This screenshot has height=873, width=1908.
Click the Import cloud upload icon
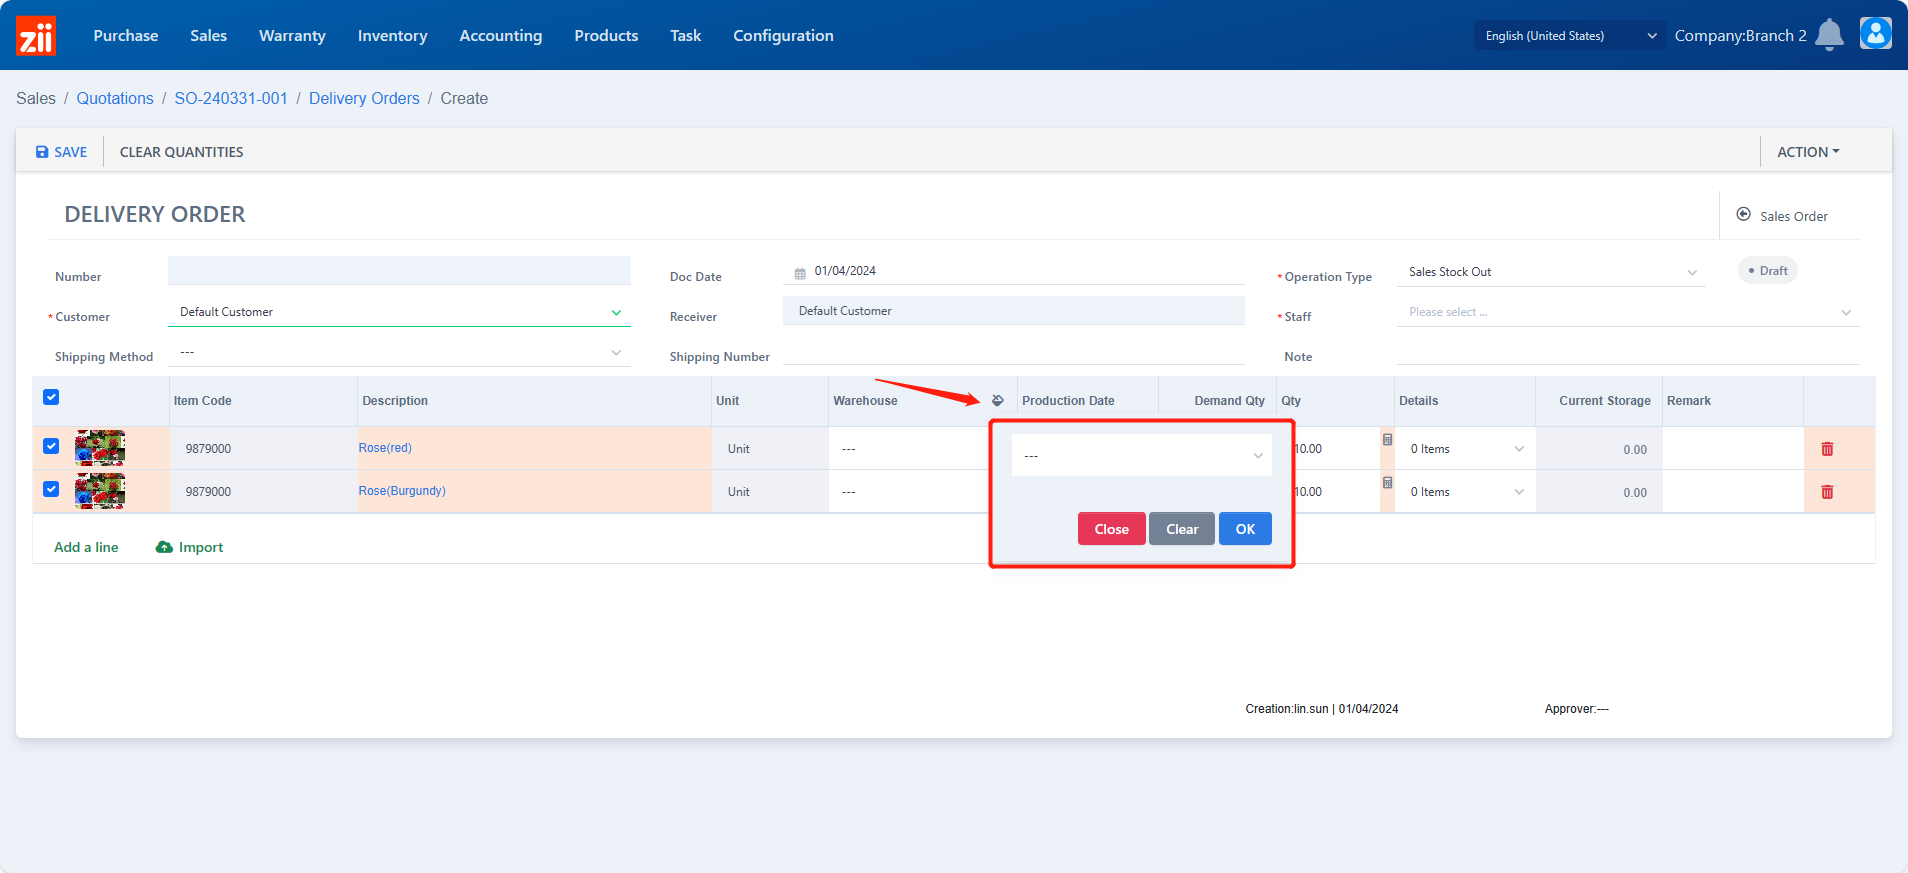[x=164, y=547]
